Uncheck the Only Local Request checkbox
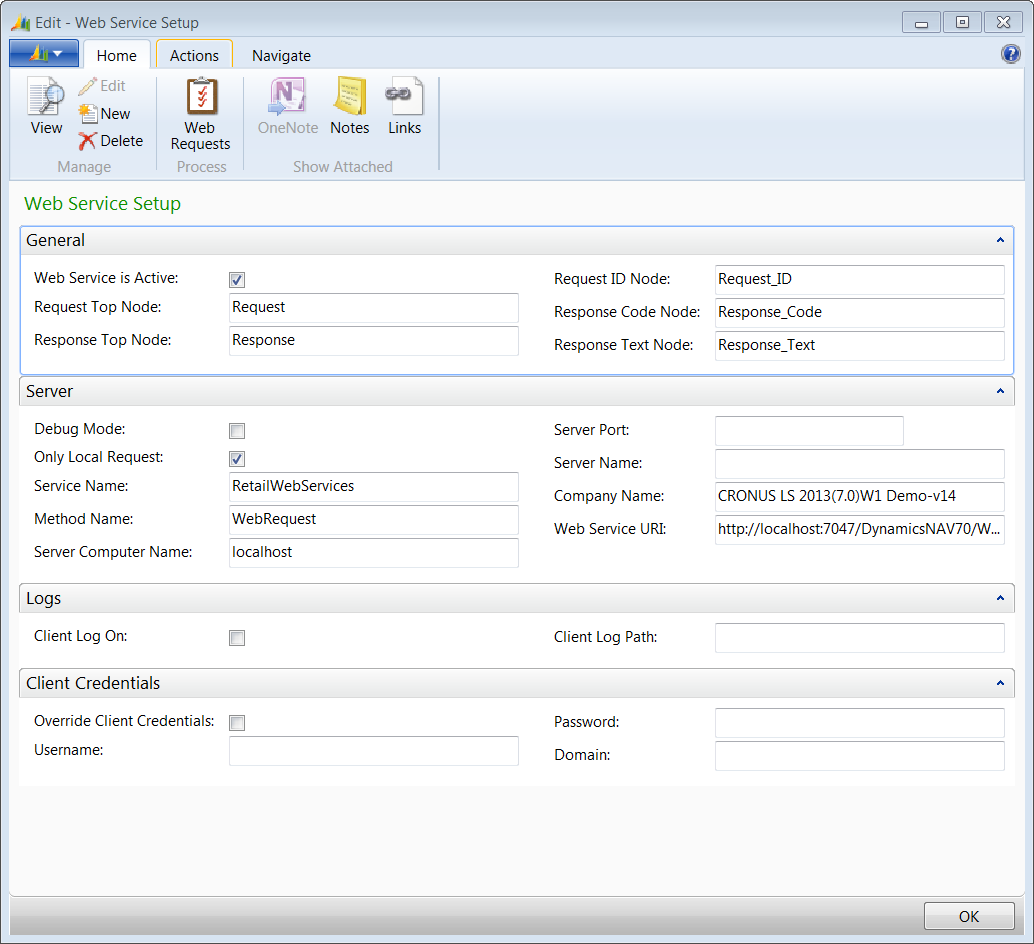Viewport: 1034px width, 944px height. coord(237,459)
